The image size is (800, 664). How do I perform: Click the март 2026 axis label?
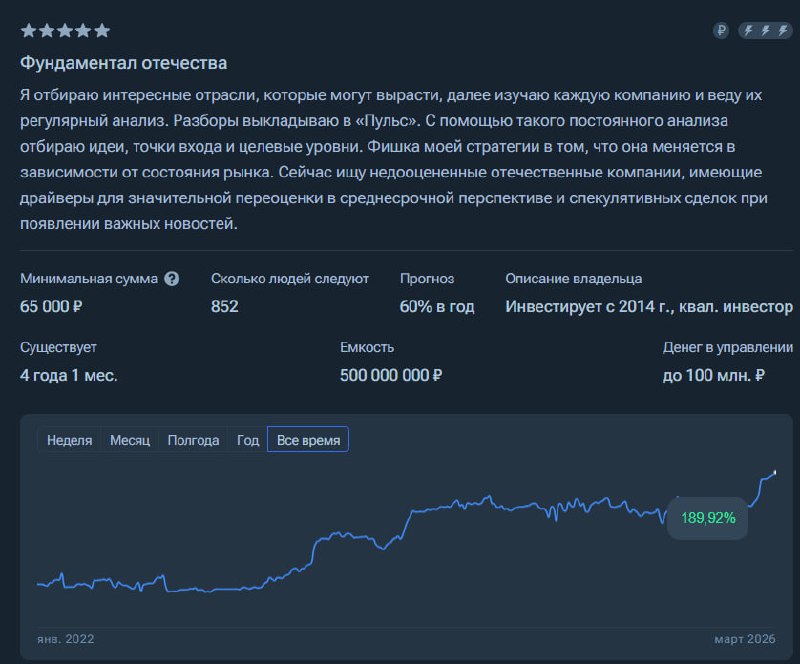(745, 637)
